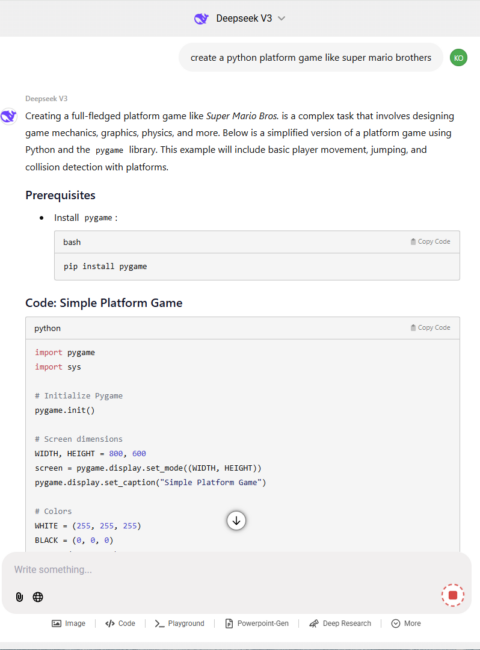Click the 'import sys' code line
Image resolution: width=480 pixels, height=650 pixels.
click(58, 367)
